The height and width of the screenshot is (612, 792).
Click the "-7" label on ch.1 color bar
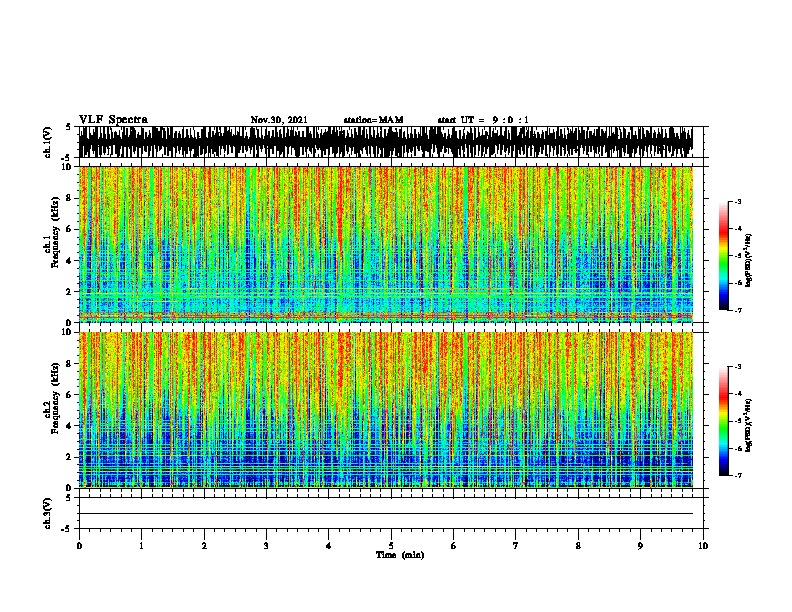coord(738,310)
